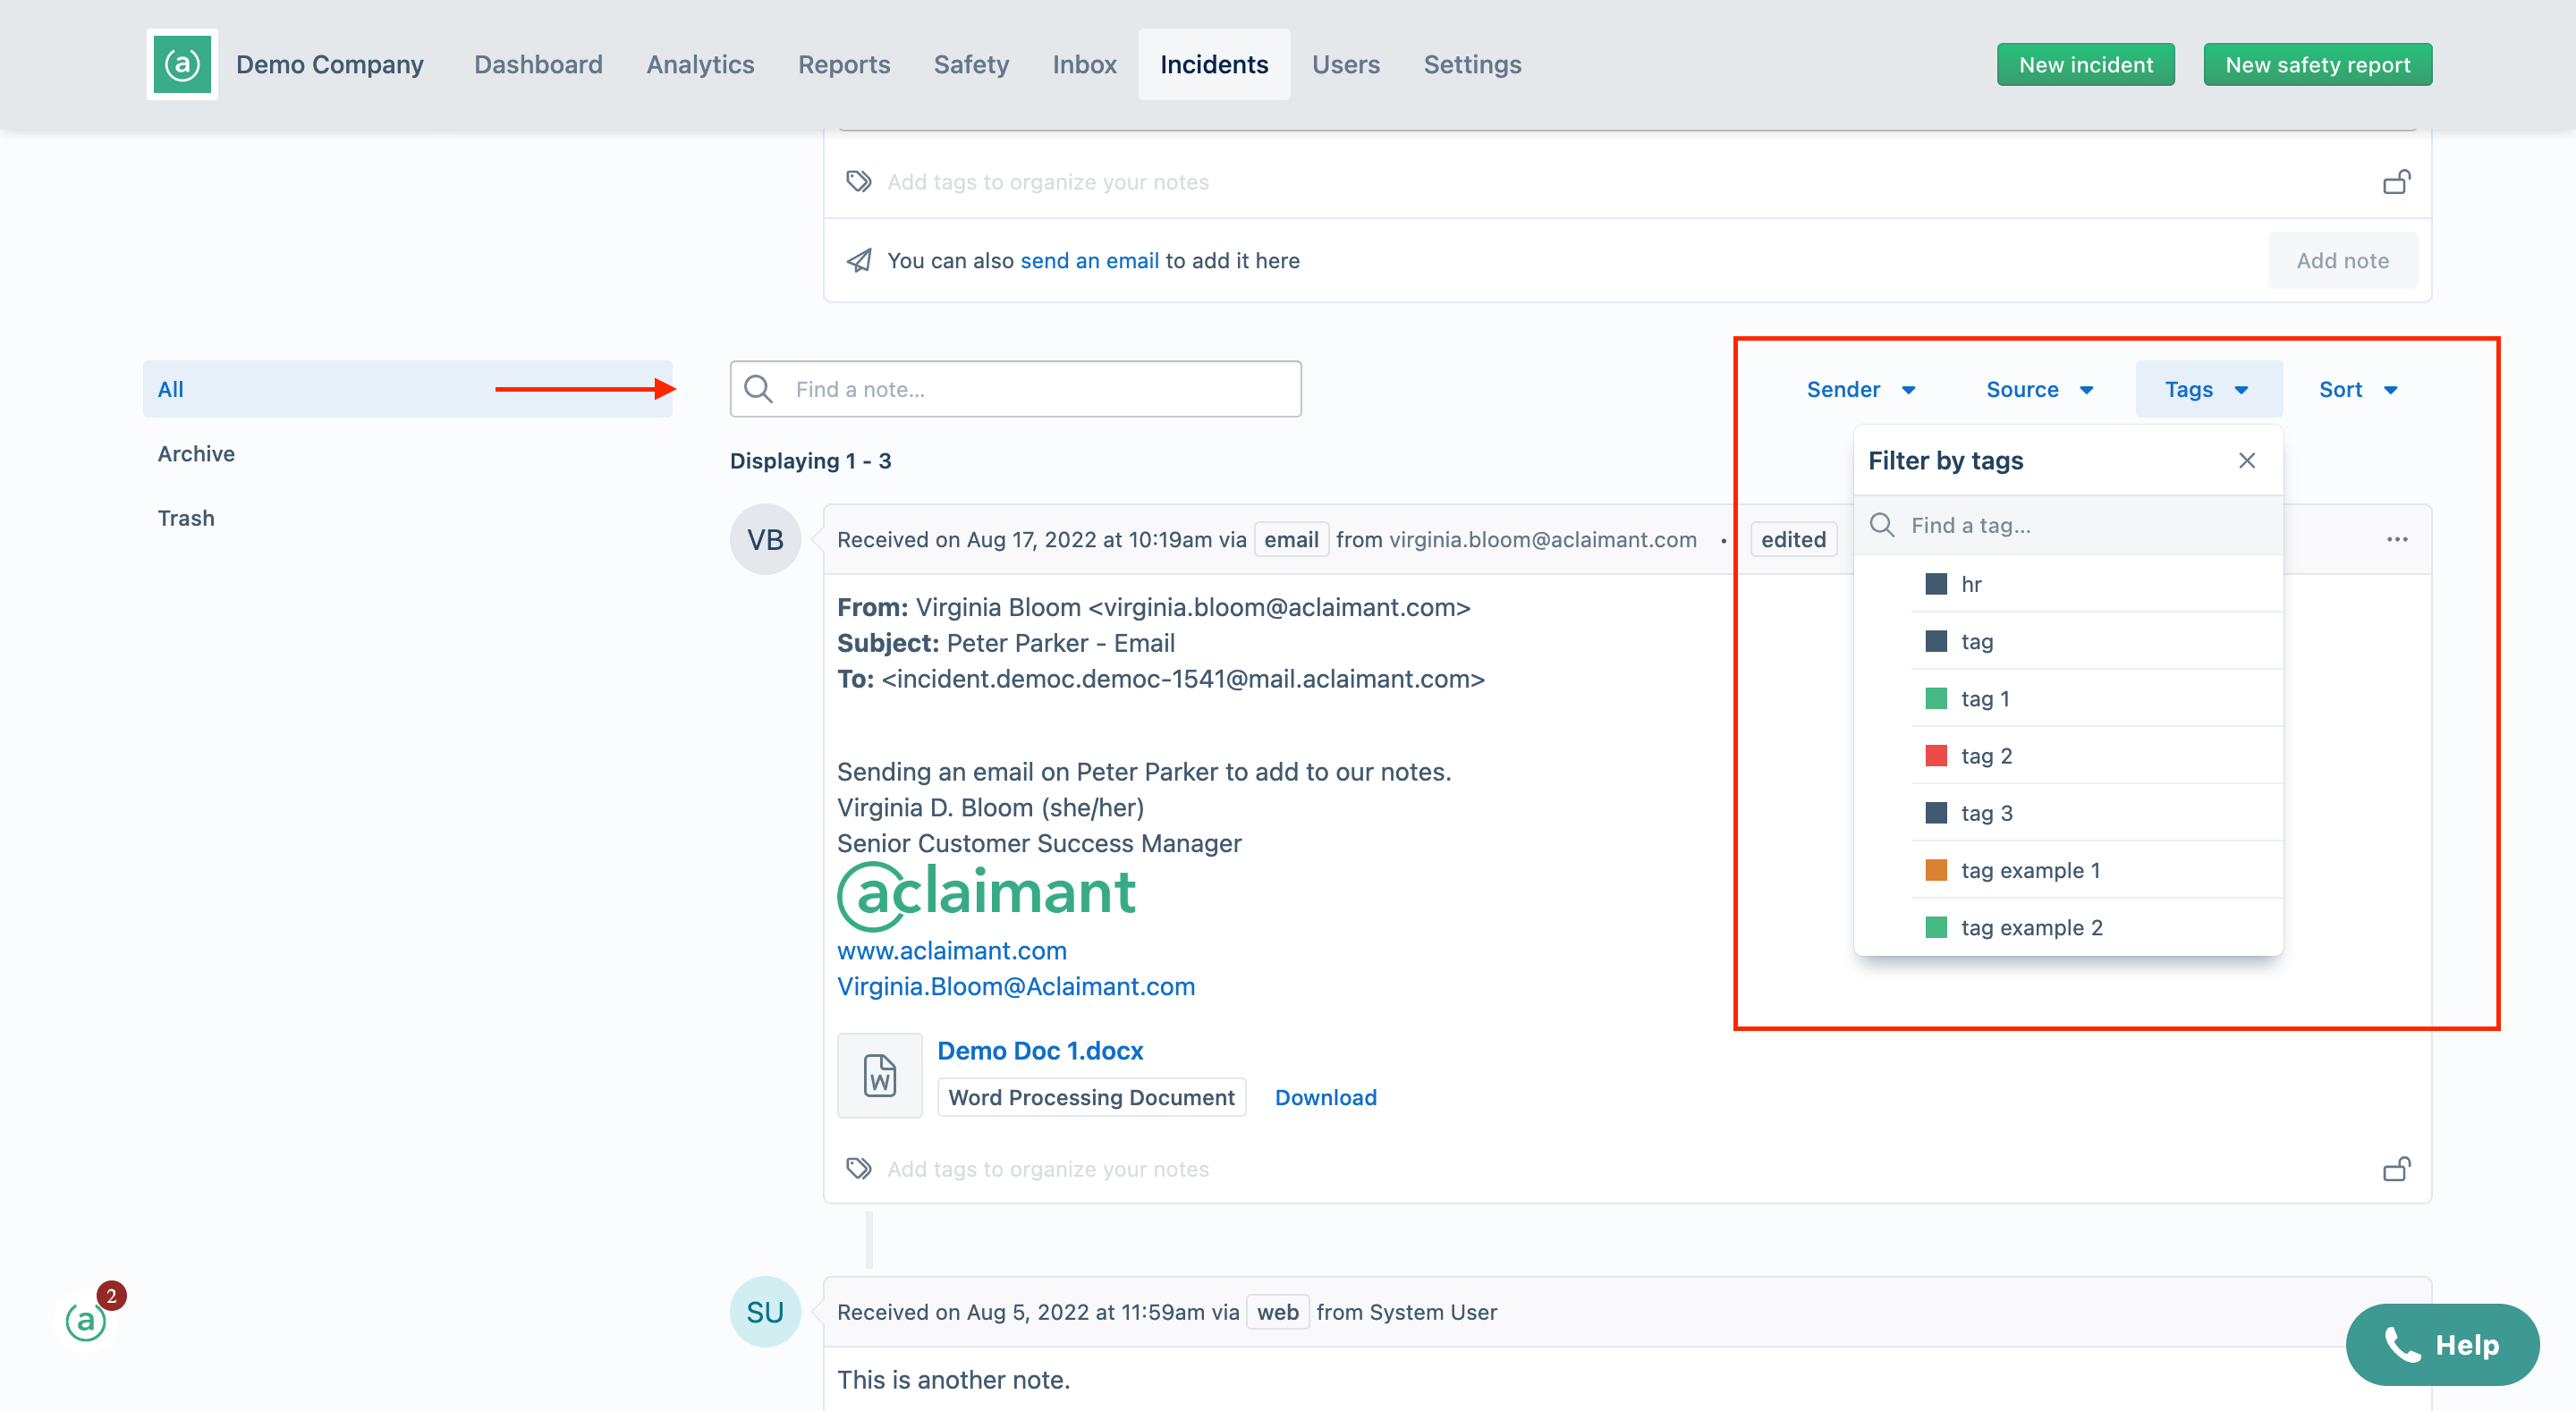Viewport: 2576px width, 1411px height.
Task: Click the Word document file icon
Action: (880, 1075)
